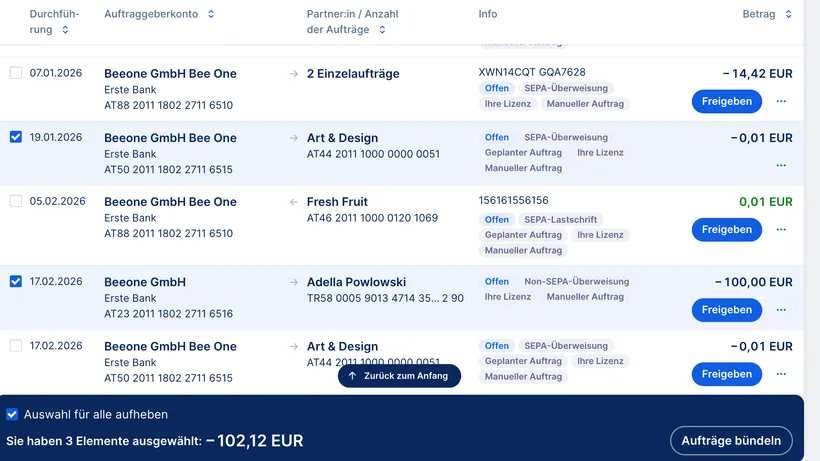
Task: Tick the 05.02.2026 Fresh Fruit checkbox
Action: coord(15,201)
